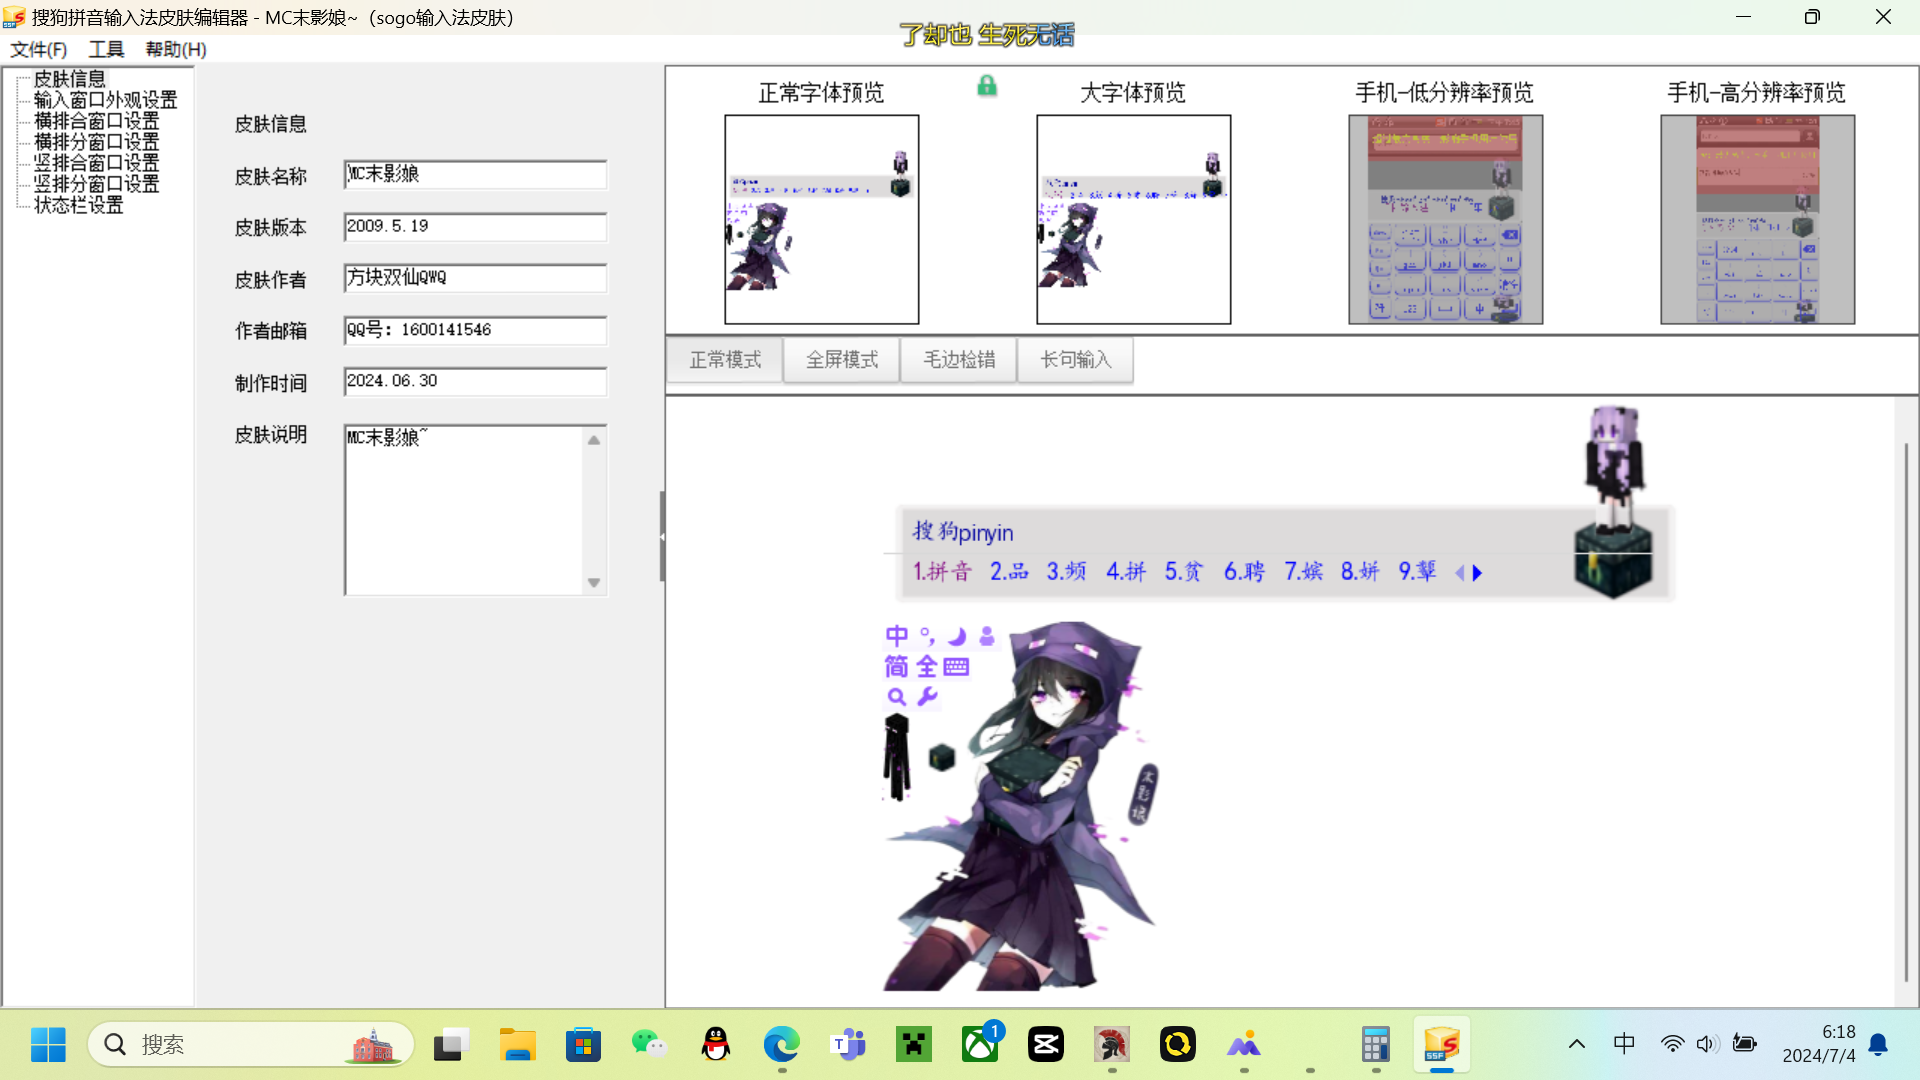Click candidate 1.拼音 in preview
The image size is (1920, 1080).
(942, 572)
